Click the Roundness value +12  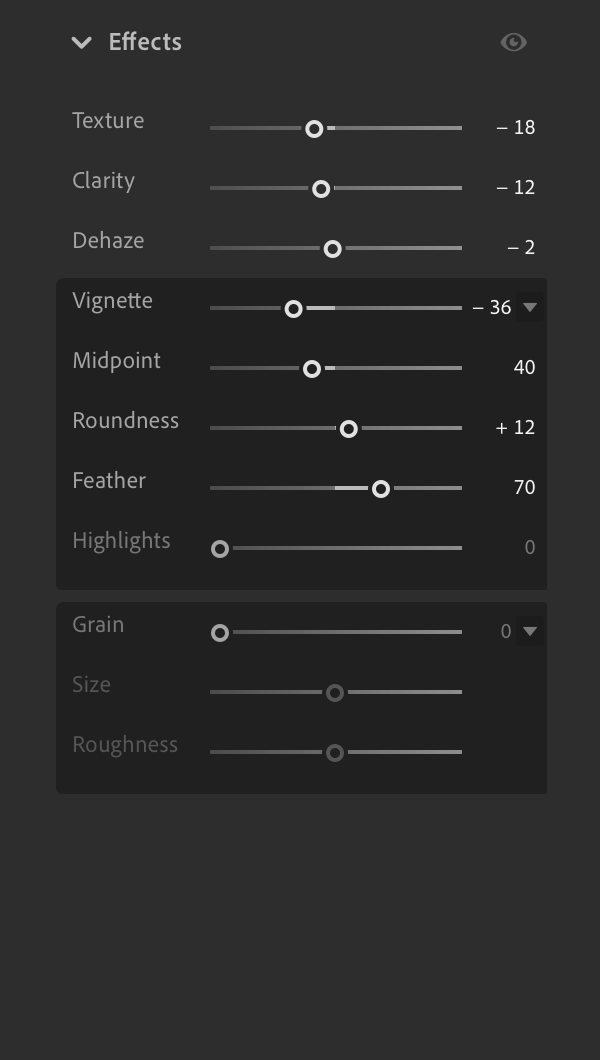(516, 428)
